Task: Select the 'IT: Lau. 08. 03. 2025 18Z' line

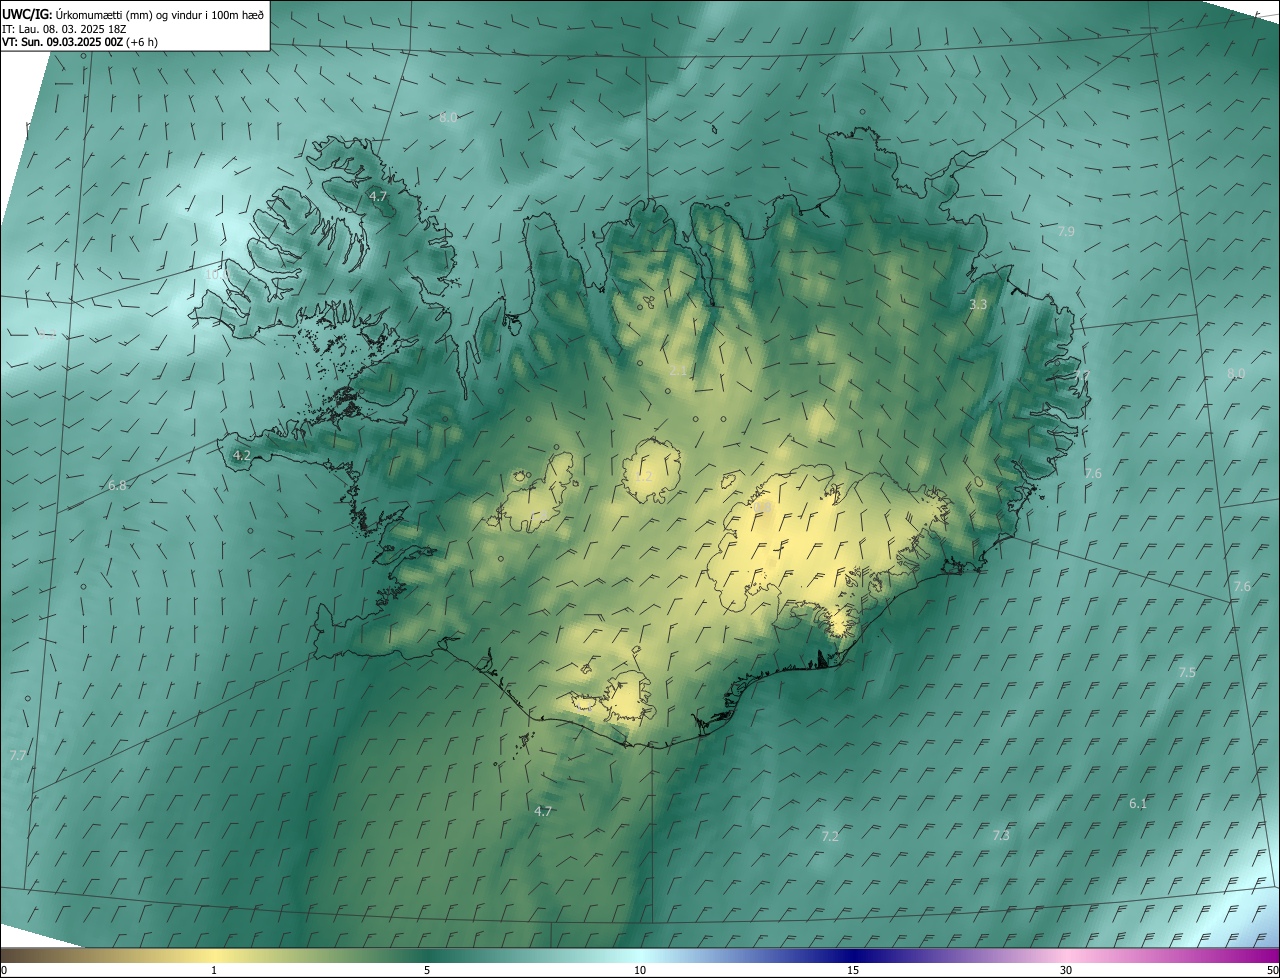Action: click(x=64, y=29)
